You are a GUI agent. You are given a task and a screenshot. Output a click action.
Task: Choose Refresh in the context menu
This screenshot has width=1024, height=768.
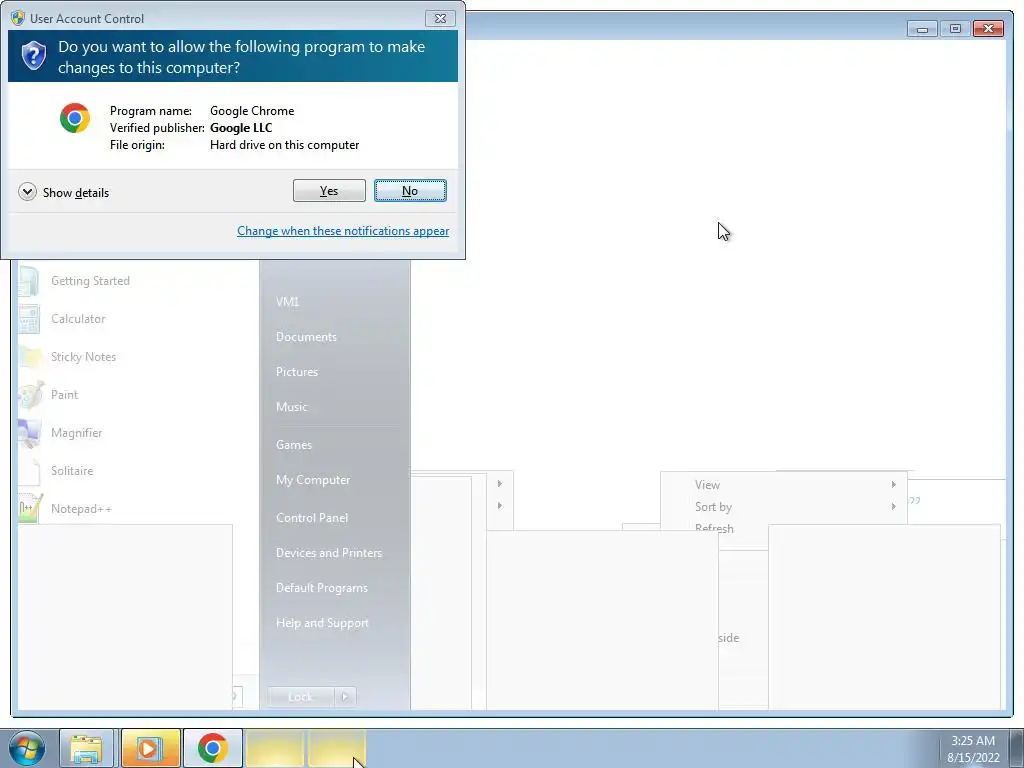[714, 527]
